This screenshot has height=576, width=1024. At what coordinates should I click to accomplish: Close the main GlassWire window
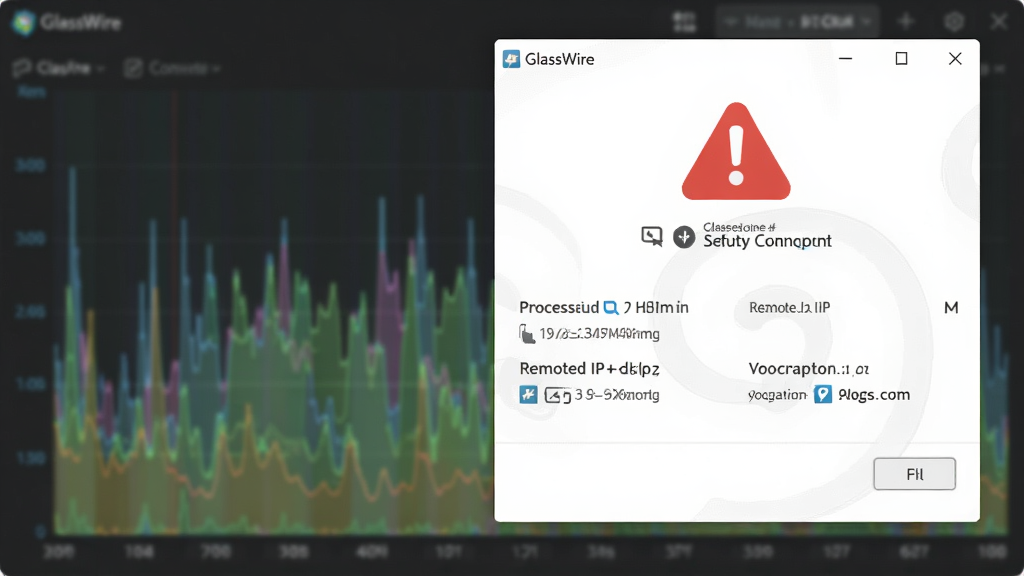click(999, 22)
